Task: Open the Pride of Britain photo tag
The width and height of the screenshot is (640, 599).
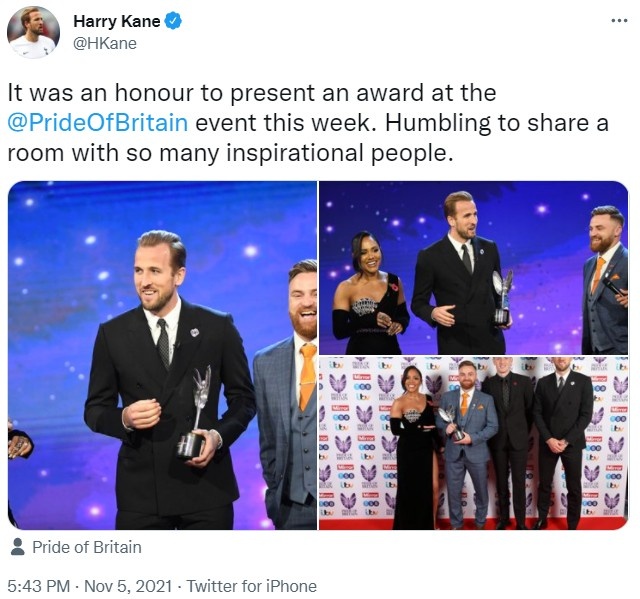Action: 87,547
